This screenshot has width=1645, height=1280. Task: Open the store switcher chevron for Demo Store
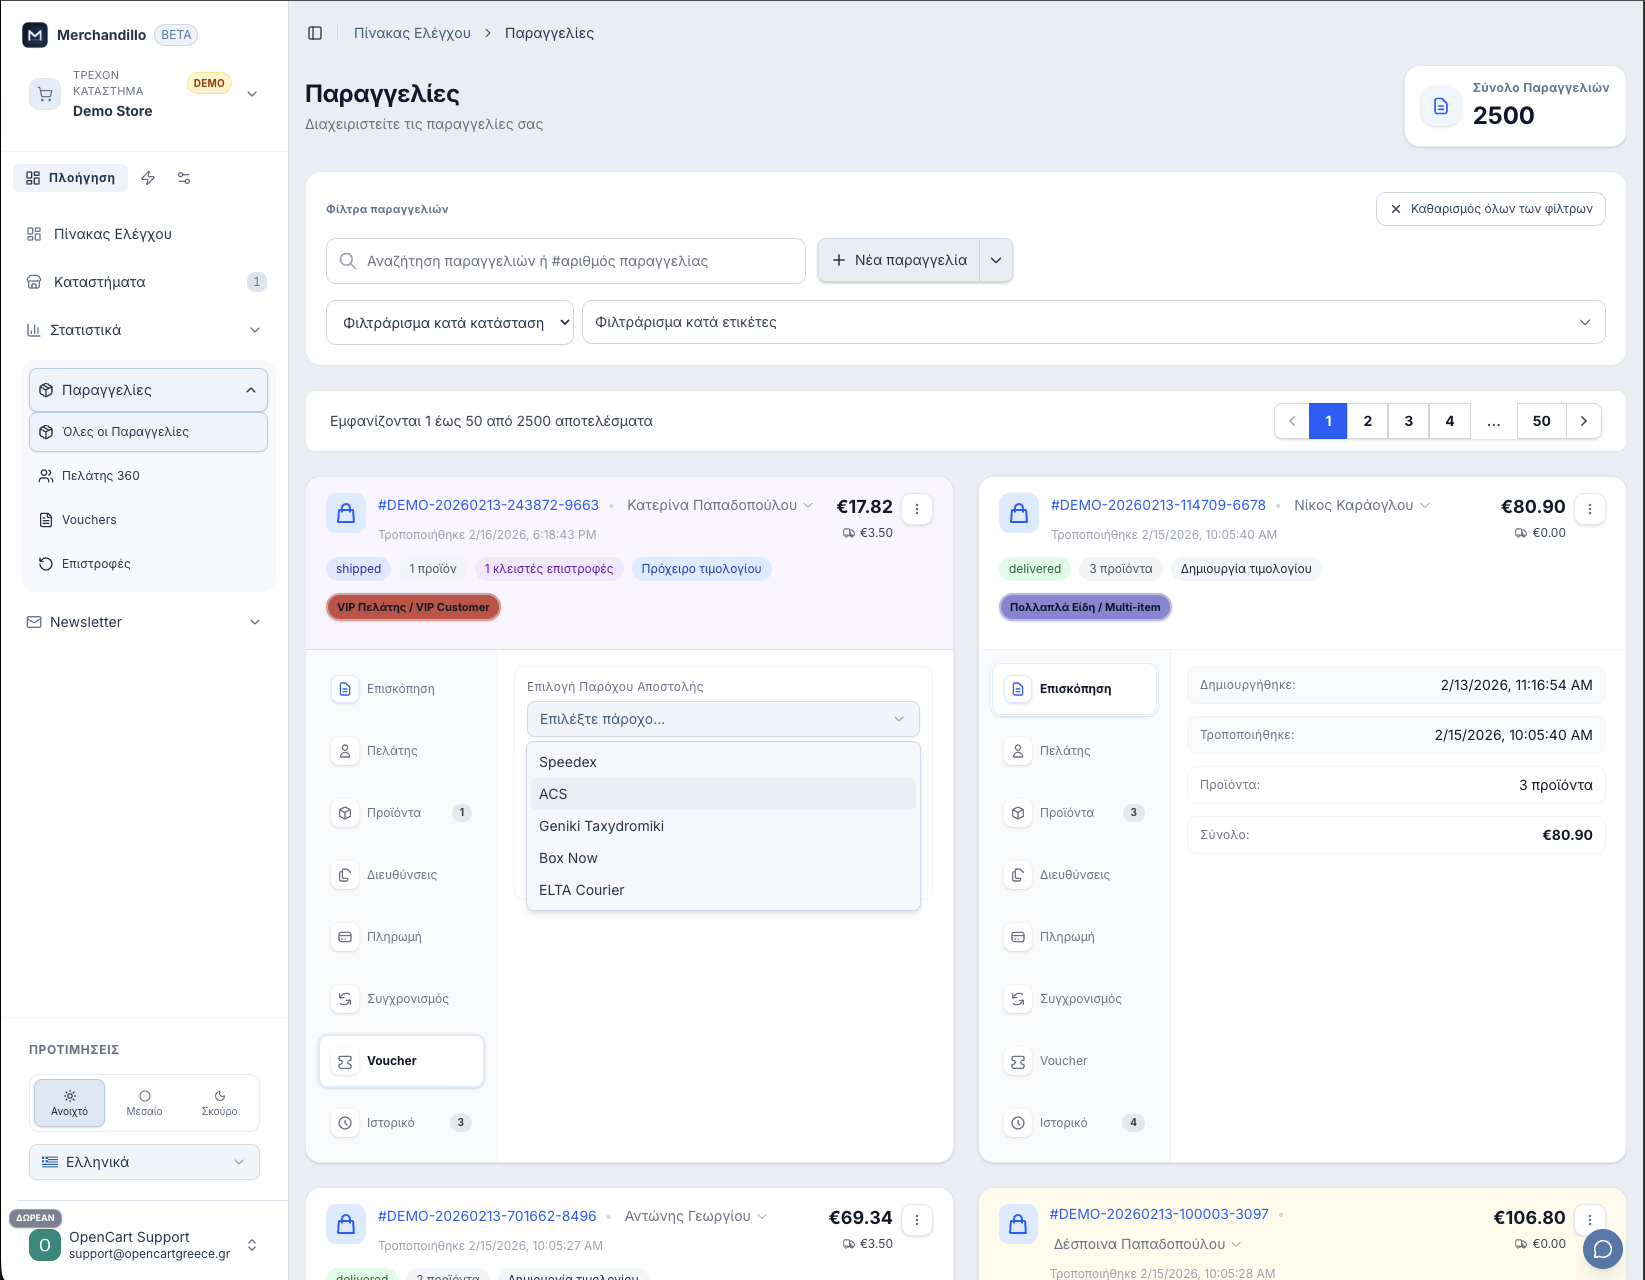(x=252, y=94)
